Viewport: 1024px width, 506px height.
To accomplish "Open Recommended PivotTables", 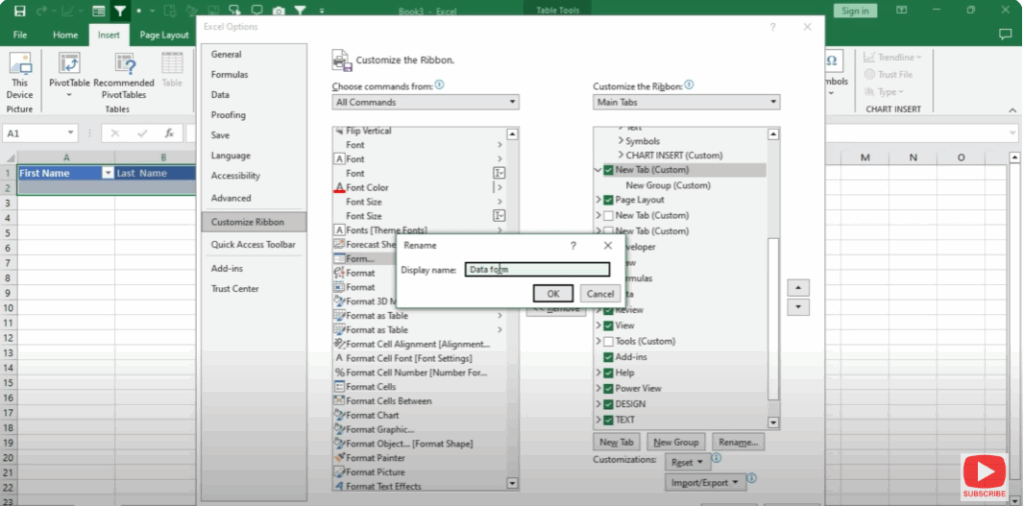I will pyautogui.click(x=124, y=77).
